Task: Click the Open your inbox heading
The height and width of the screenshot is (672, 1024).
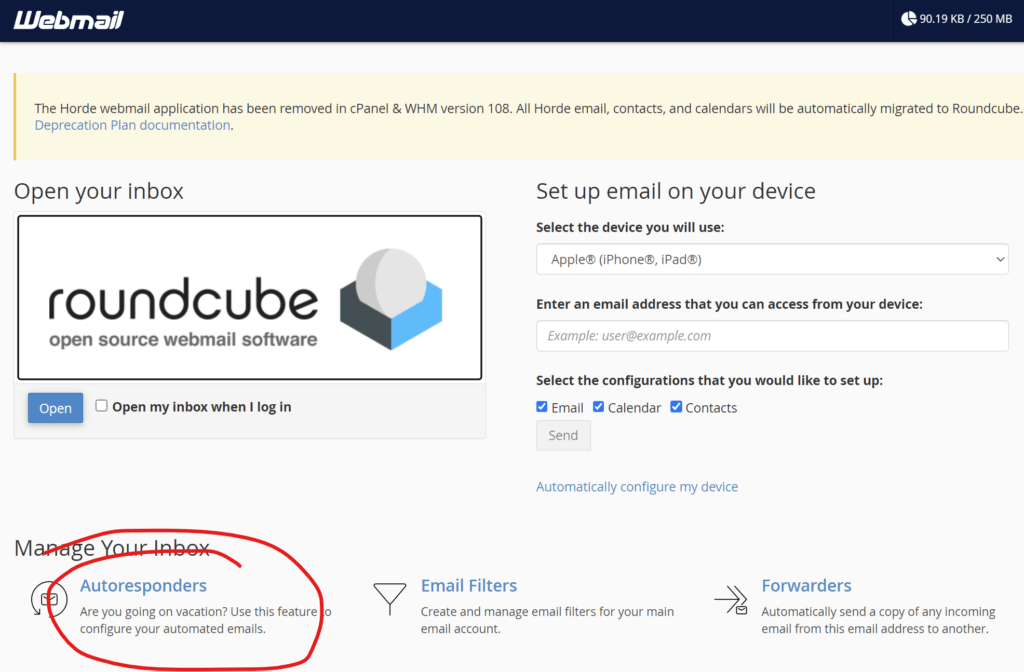Action: (x=99, y=191)
